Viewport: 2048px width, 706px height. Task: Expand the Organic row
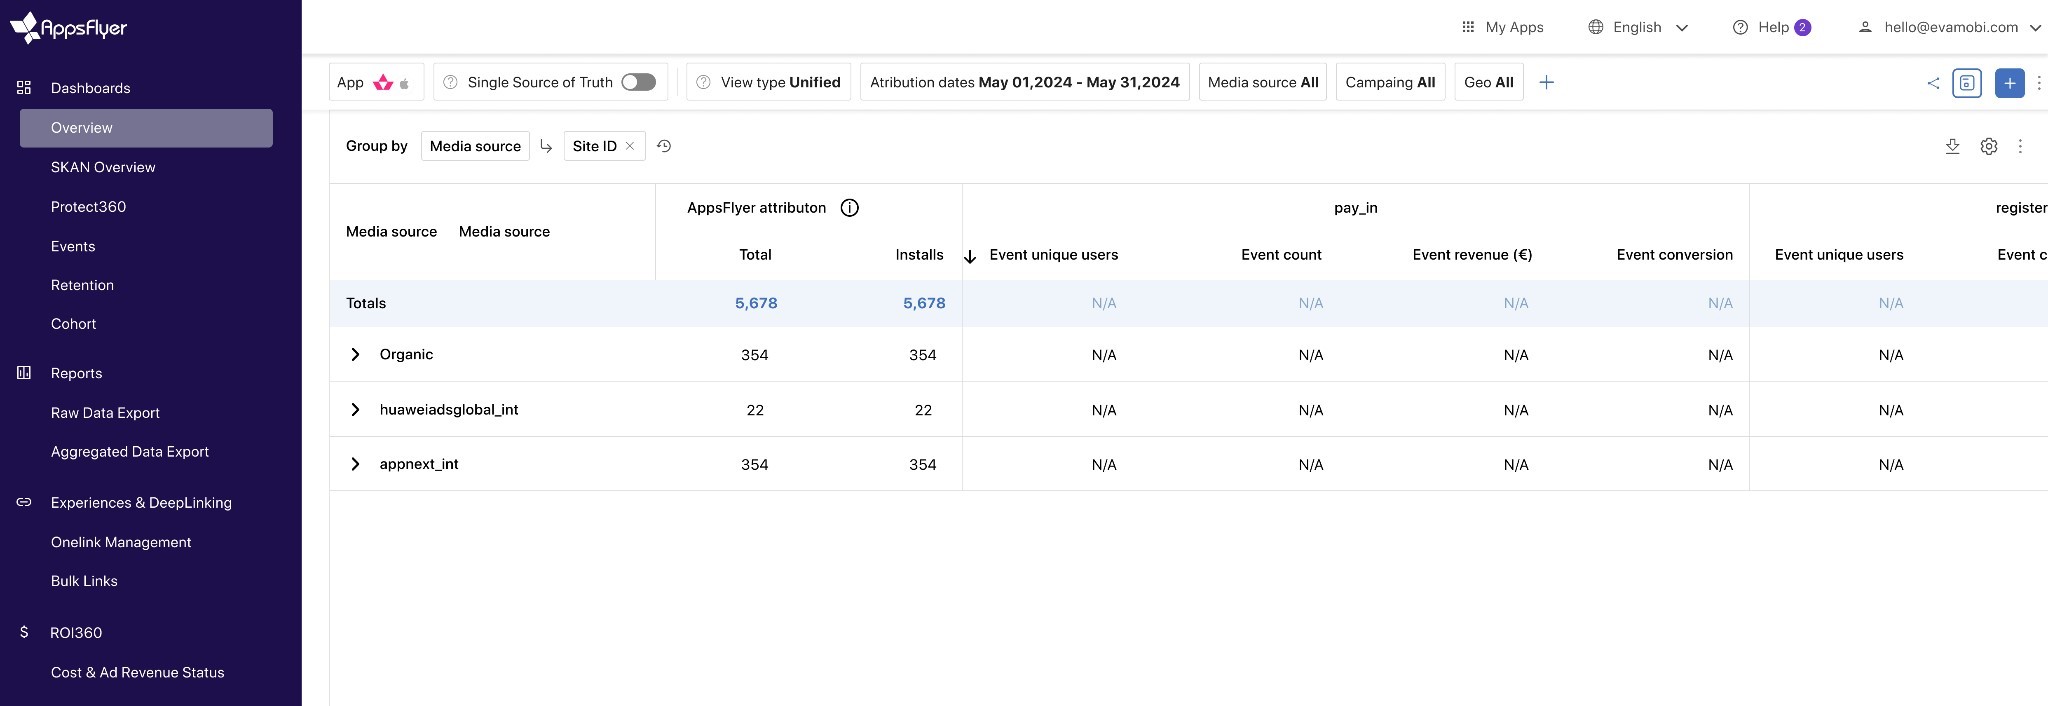click(355, 354)
